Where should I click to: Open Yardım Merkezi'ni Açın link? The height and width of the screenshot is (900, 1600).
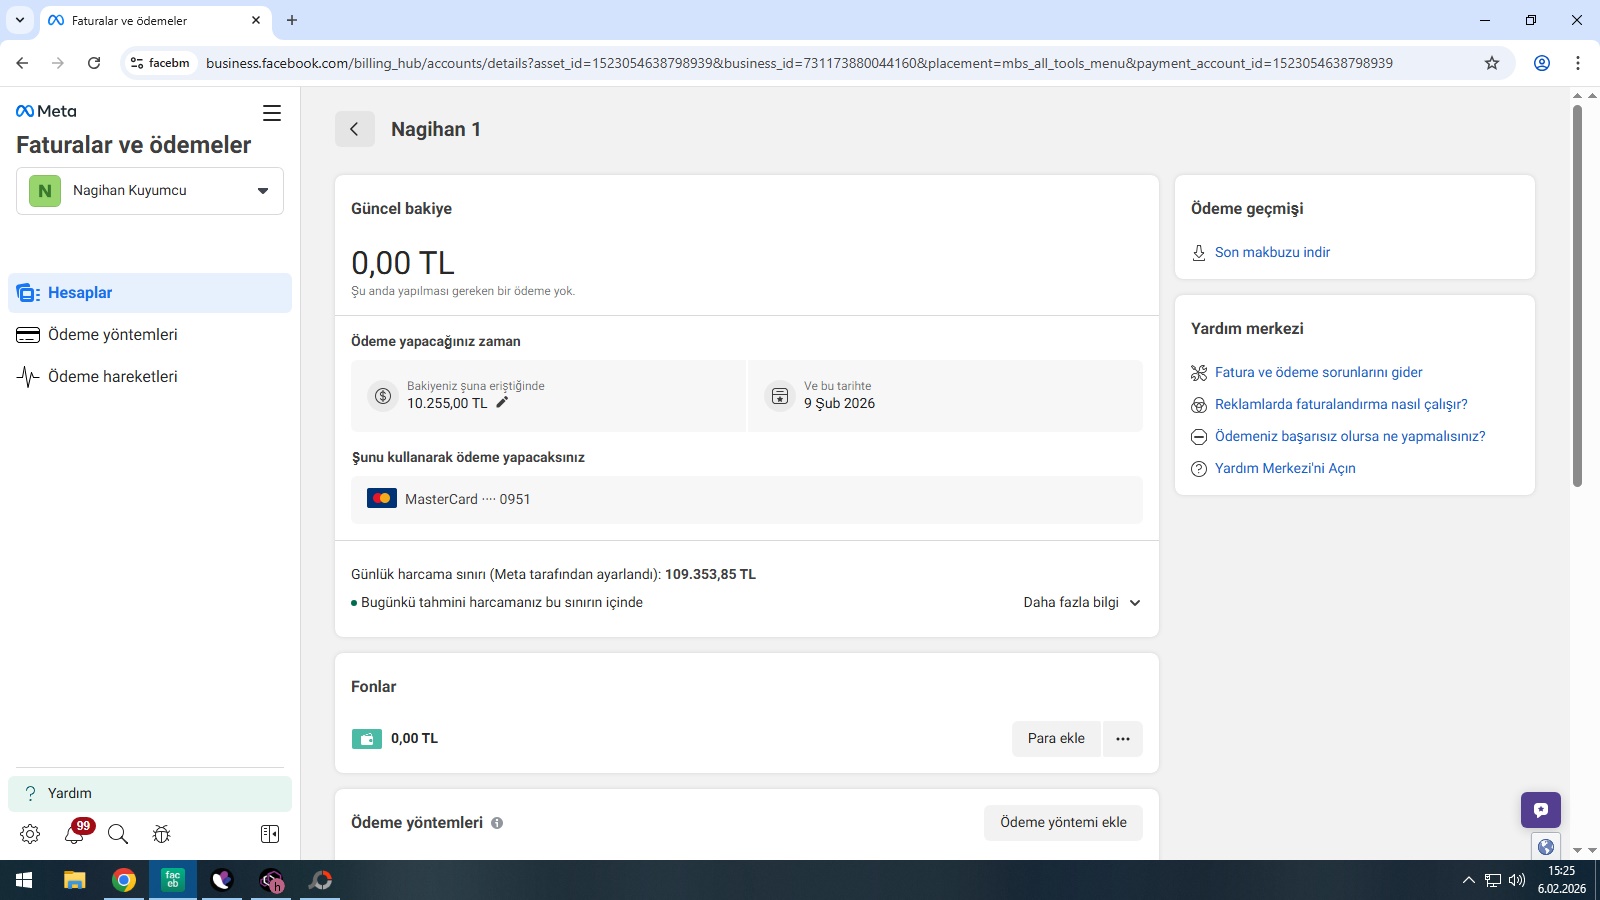click(x=1285, y=469)
